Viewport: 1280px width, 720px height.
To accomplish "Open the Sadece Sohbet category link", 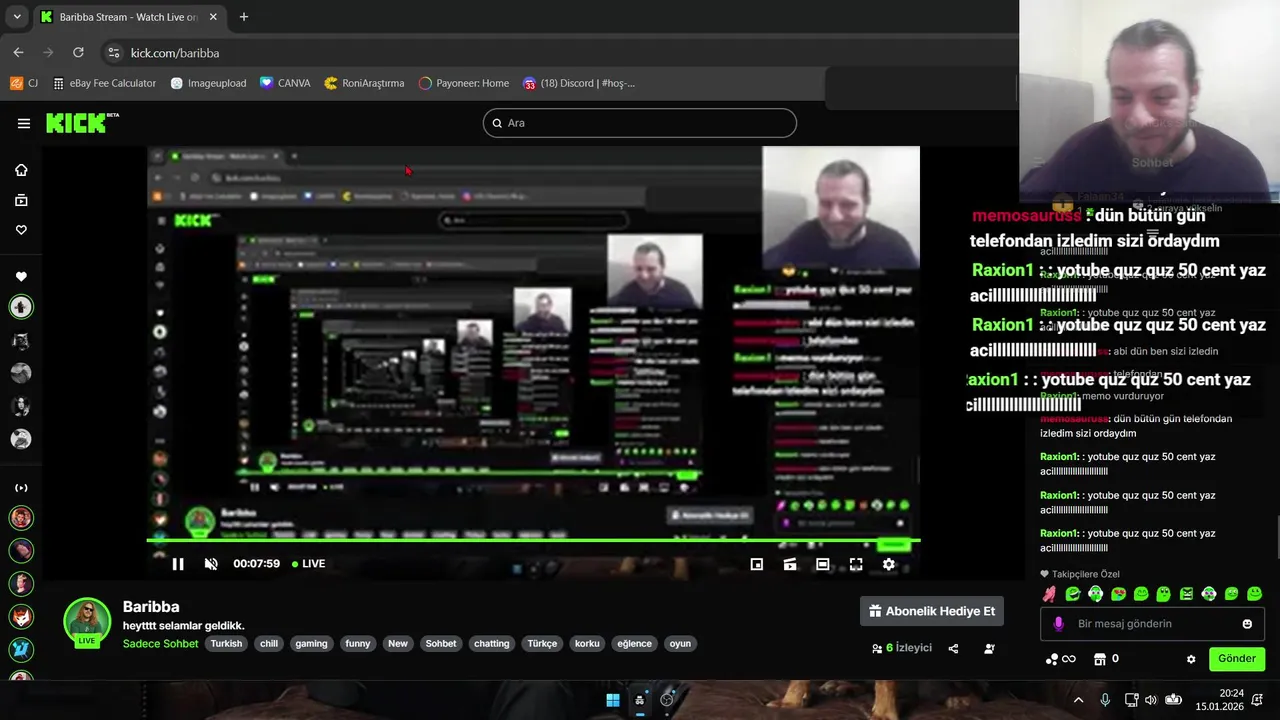I will [x=160, y=644].
